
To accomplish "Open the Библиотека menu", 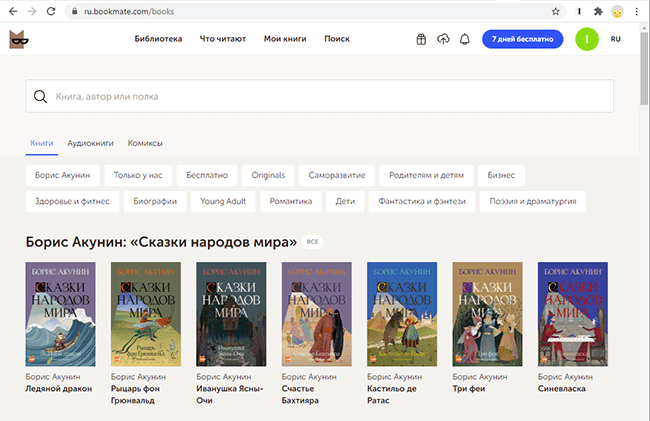I will [x=158, y=39].
